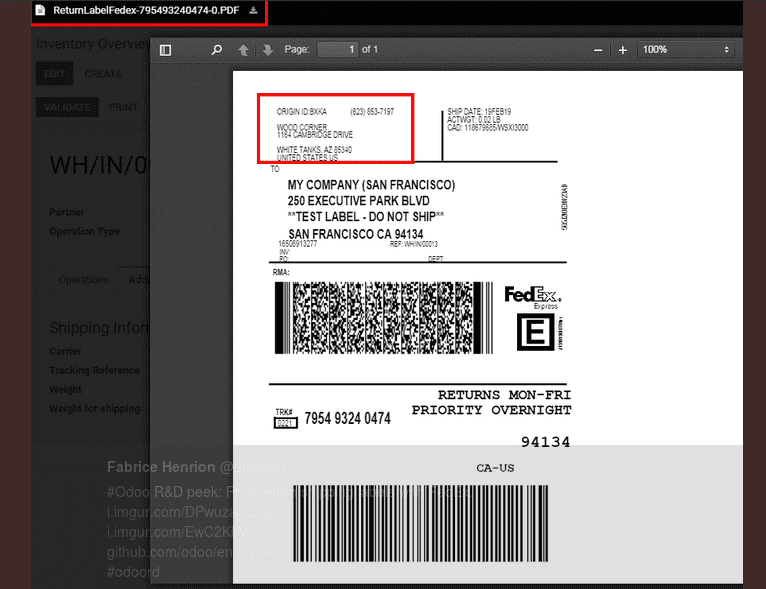Screen dimensions: 766x589
Task: Click the SAN FRANCISCO CA 94134 line
Action: [x=356, y=234]
